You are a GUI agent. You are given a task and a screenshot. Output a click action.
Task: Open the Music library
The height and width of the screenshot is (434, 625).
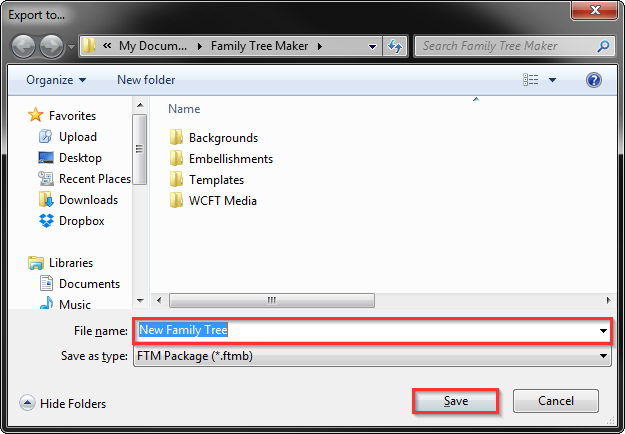click(x=75, y=304)
